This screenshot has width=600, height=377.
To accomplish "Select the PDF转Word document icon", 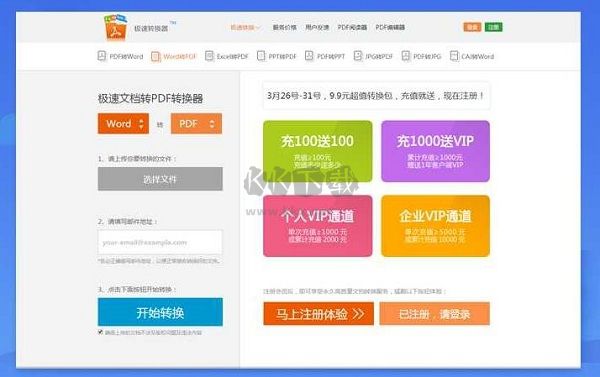I will click(x=102, y=56).
